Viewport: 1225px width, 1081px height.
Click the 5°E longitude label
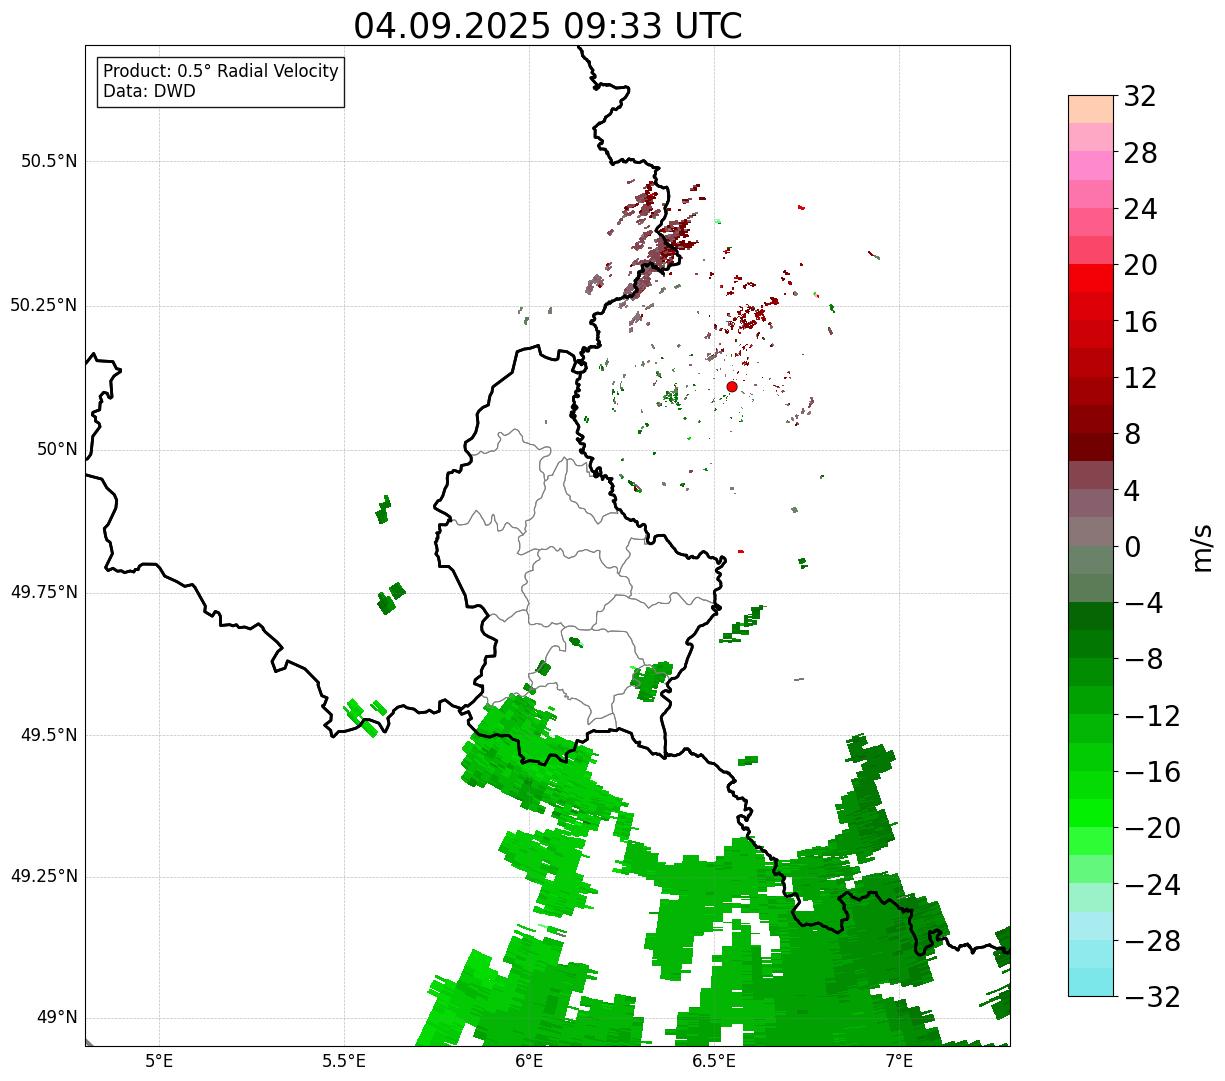(159, 1060)
